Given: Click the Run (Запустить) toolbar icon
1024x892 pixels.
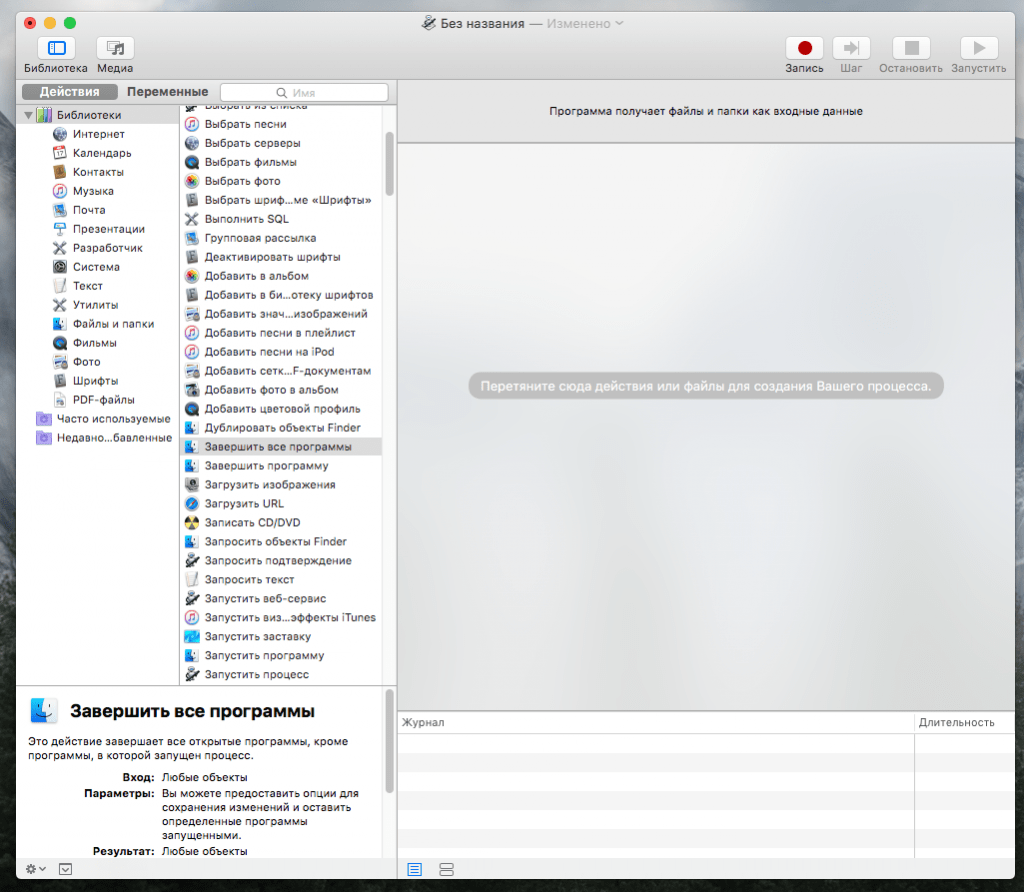Looking at the screenshot, I should (x=978, y=48).
